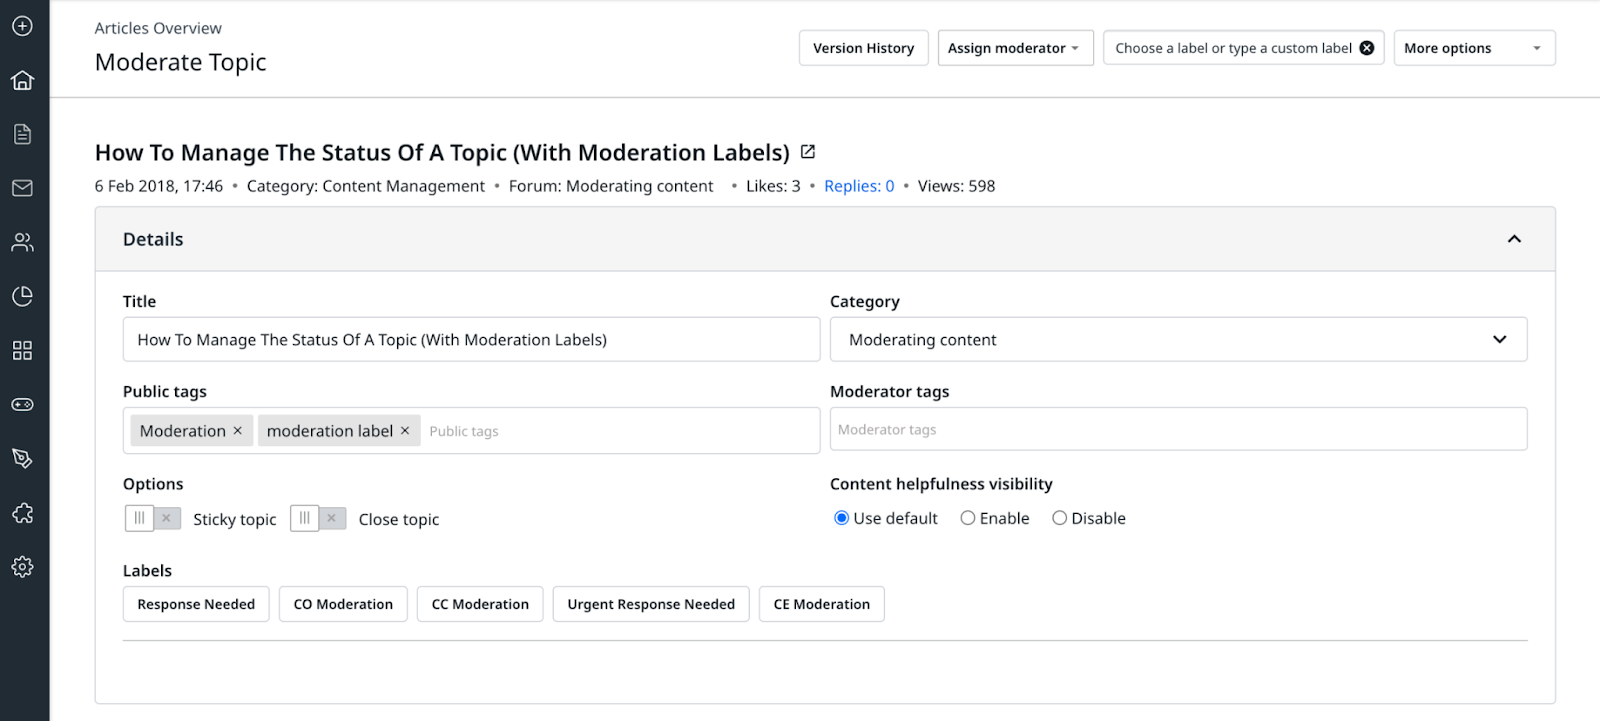This screenshot has height=721, width=1600.
Task: Click the Moderator tags input field
Action: coord(1178,429)
